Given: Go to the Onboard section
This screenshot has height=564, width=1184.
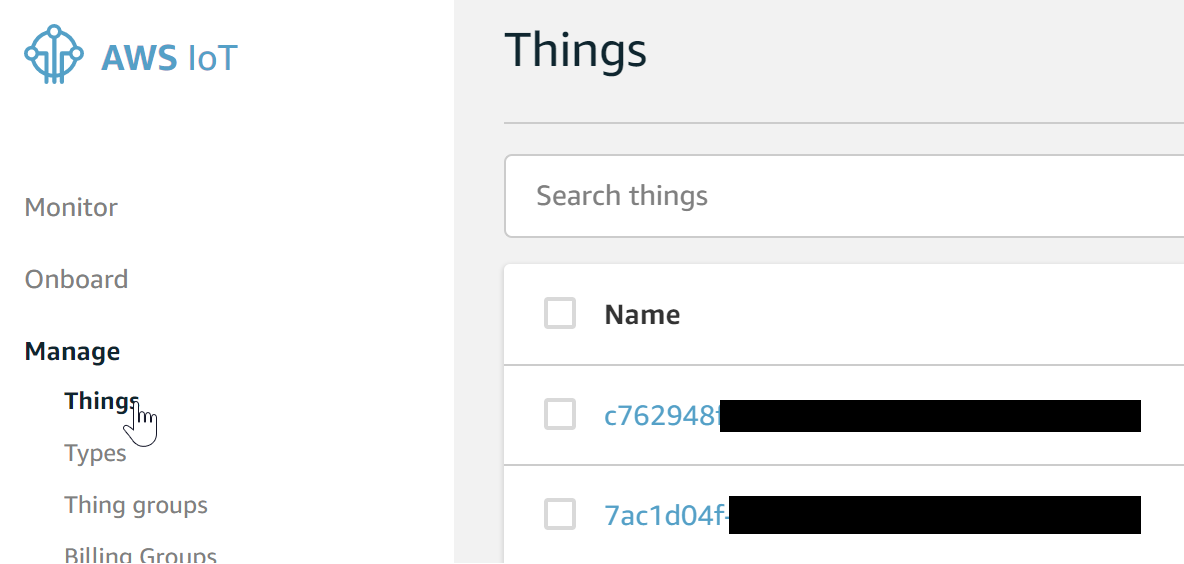Looking at the screenshot, I should pos(76,279).
